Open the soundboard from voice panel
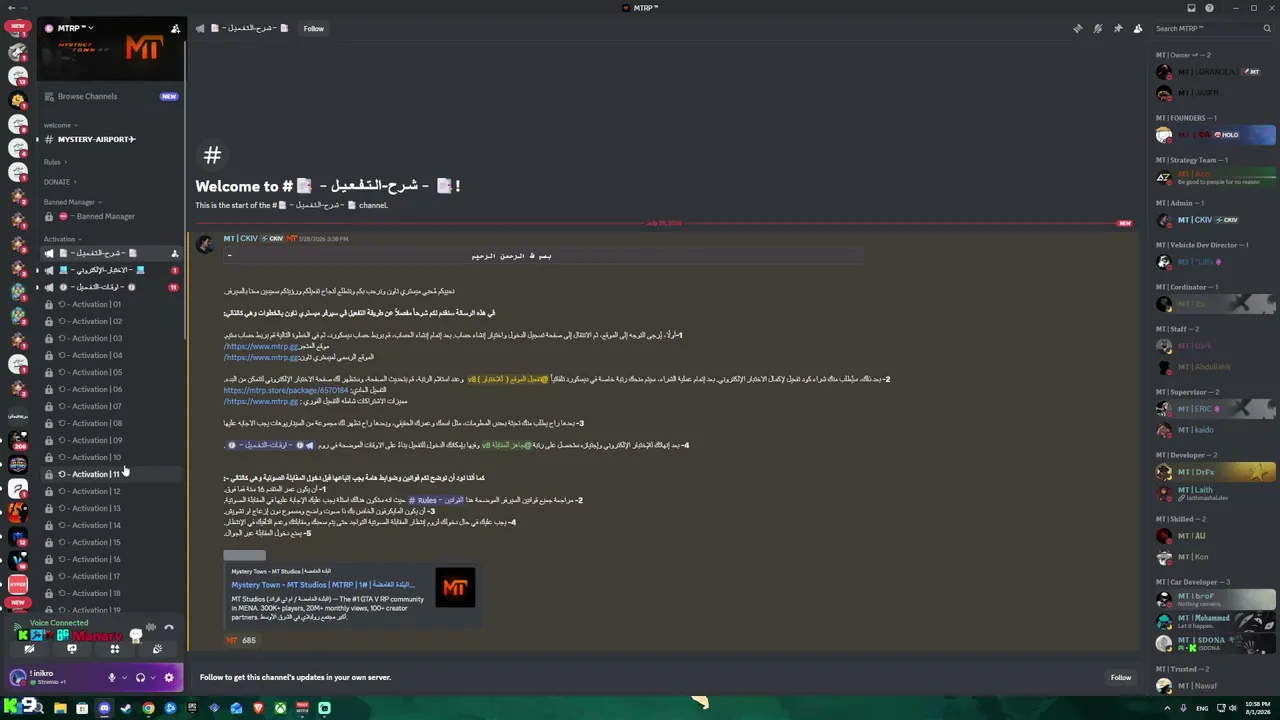 point(157,649)
